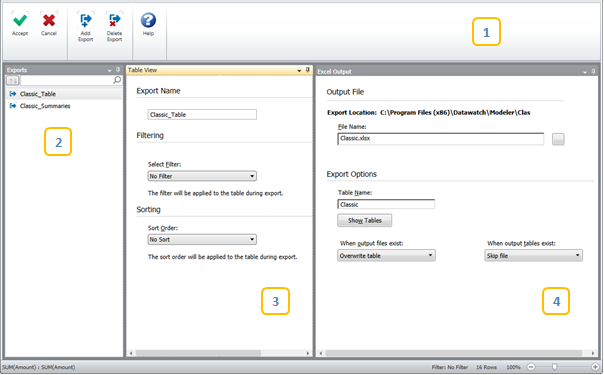Viewport: 604px width, 375px height.
Task: Click the search magnifier in Exports panel
Action: (117, 80)
